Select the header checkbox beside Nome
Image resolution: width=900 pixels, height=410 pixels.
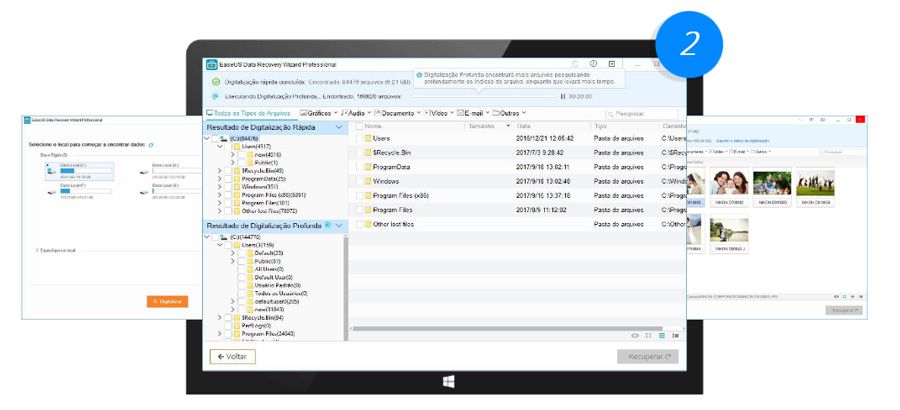(x=359, y=126)
